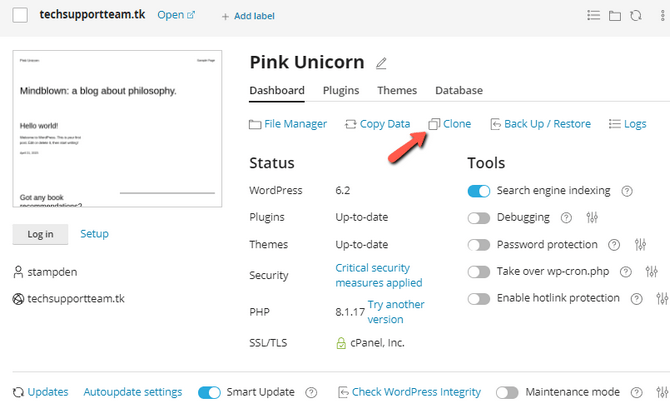Click the Copy Data icon
The height and width of the screenshot is (404, 670).
(x=350, y=124)
